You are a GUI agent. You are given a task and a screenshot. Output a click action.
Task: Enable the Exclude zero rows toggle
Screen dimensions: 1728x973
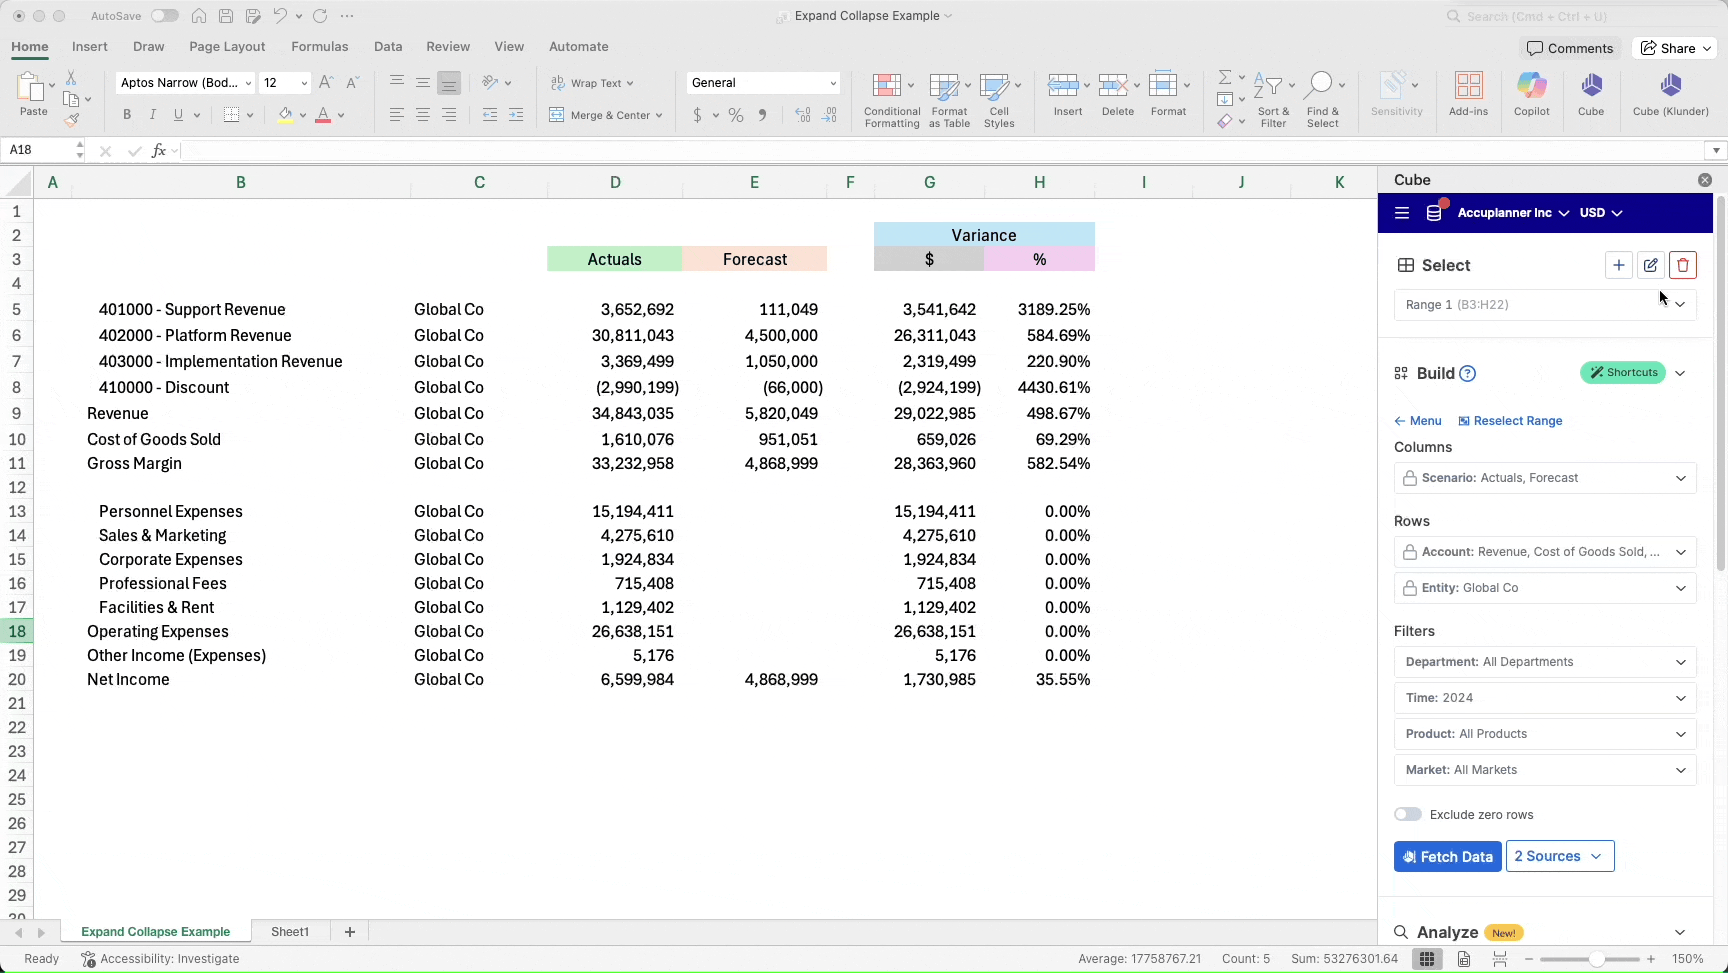click(1408, 814)
